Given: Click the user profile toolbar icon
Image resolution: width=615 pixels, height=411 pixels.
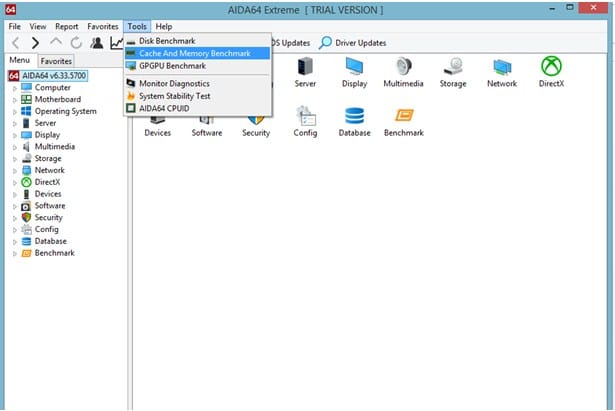Looking at the screenshot, I should pyautogui.click(x=96, y=42).
